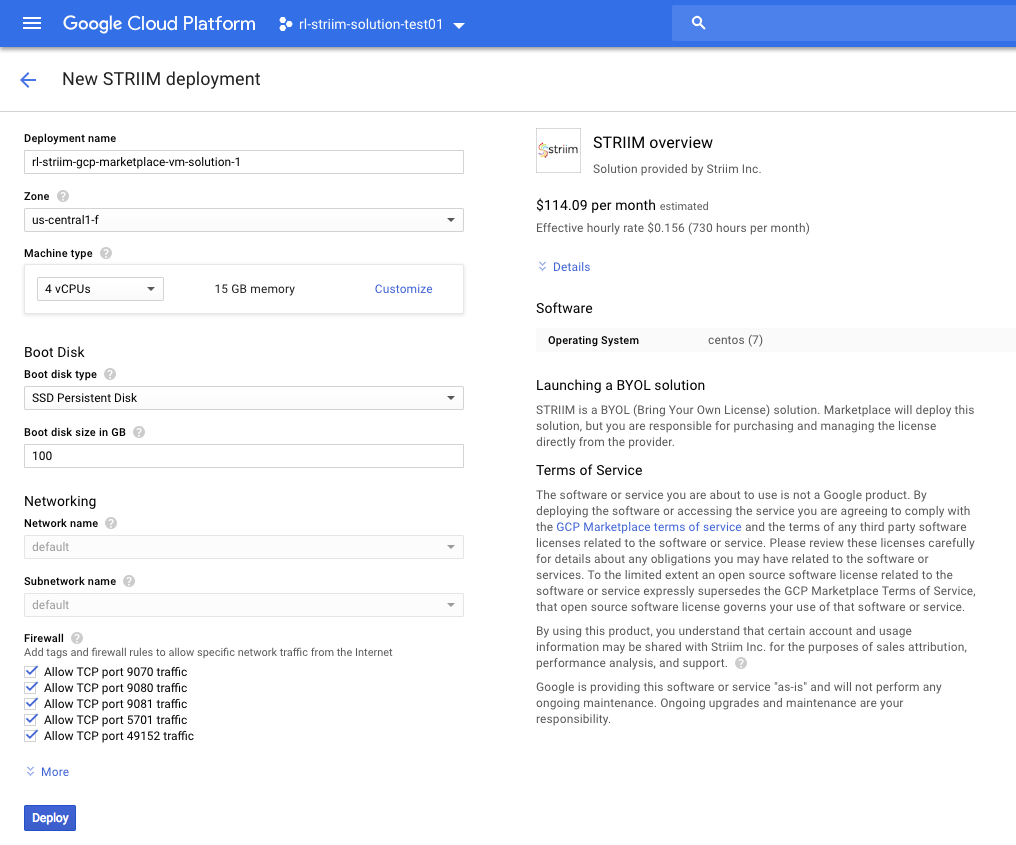Show help for Machine type
This screenshot has width=1016, height=845.
click(x=106, y=253)
